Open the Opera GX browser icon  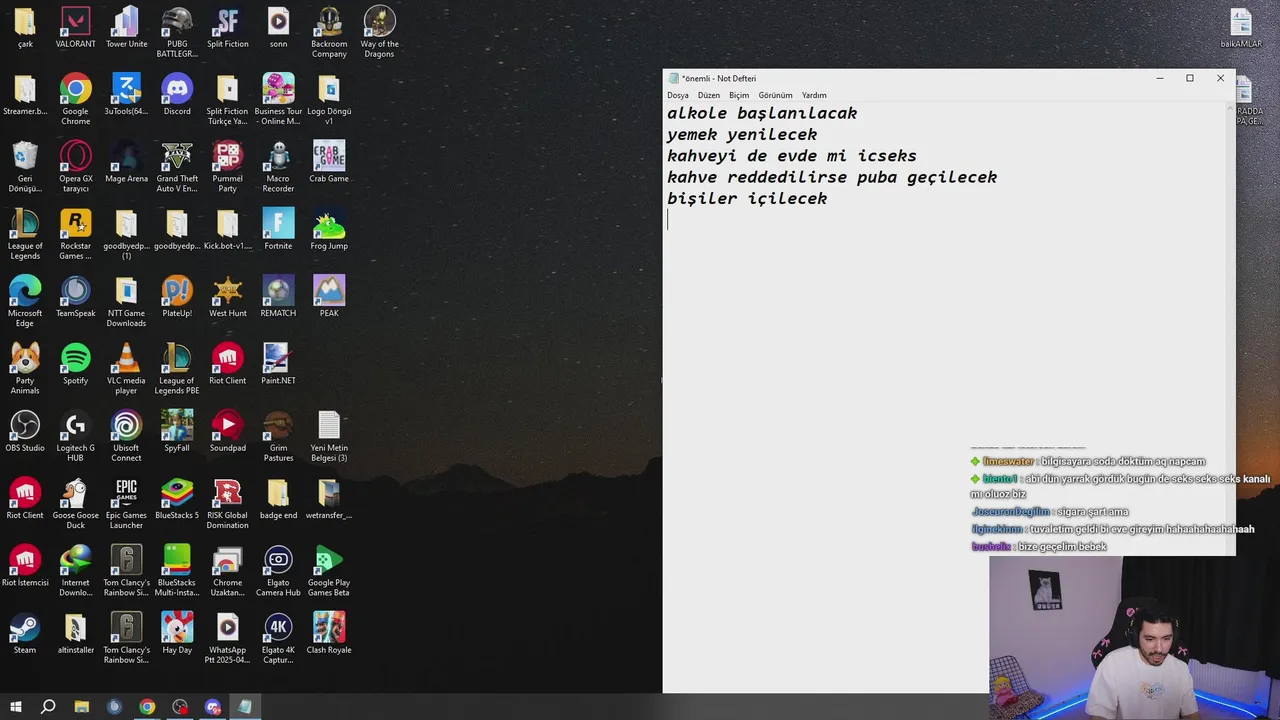pyautogui.click(x=75, y=166)
